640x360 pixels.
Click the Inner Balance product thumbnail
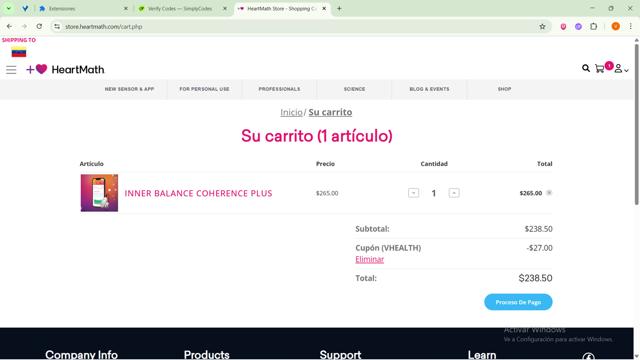pos(99,193)
